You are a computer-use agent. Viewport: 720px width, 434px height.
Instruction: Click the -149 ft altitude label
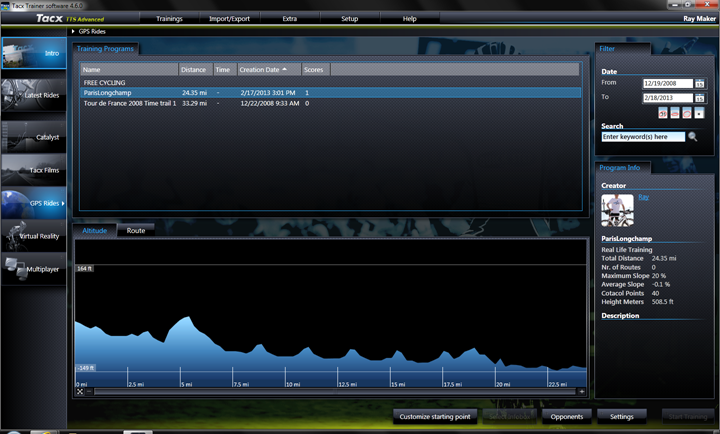(x=85, y=368)
